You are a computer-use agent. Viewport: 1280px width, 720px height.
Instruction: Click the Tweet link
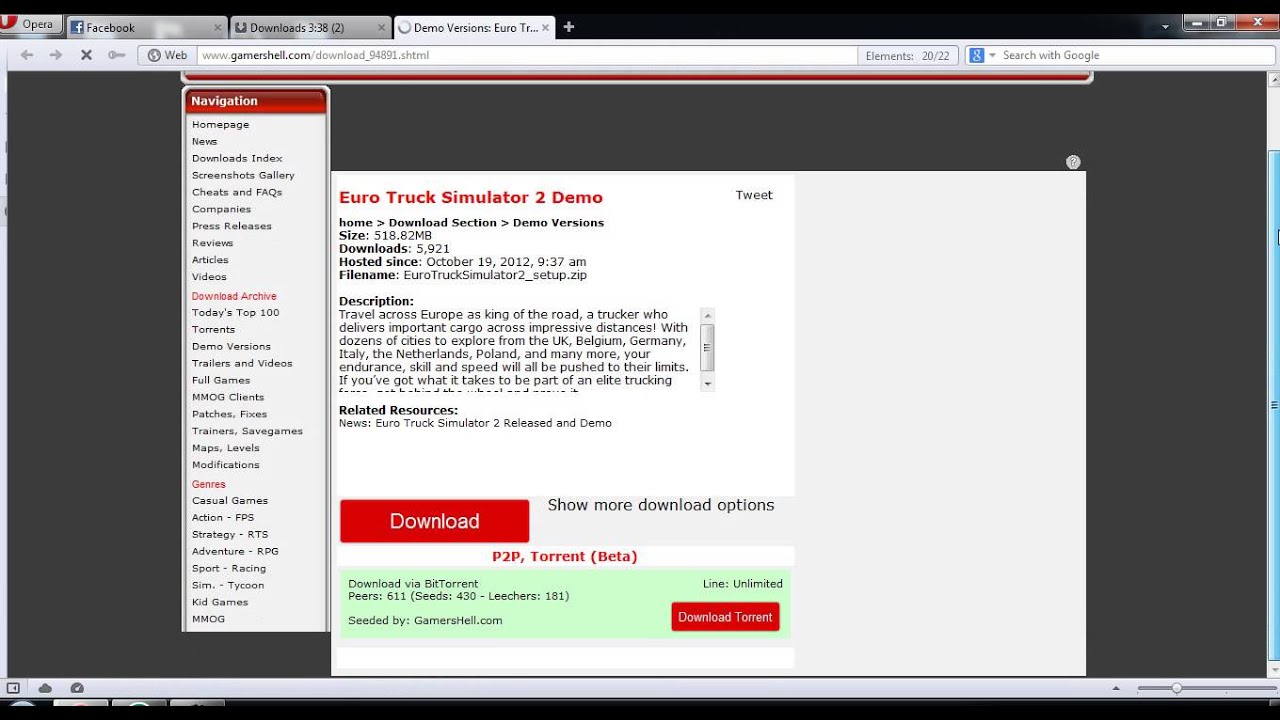tap(754, 196)
